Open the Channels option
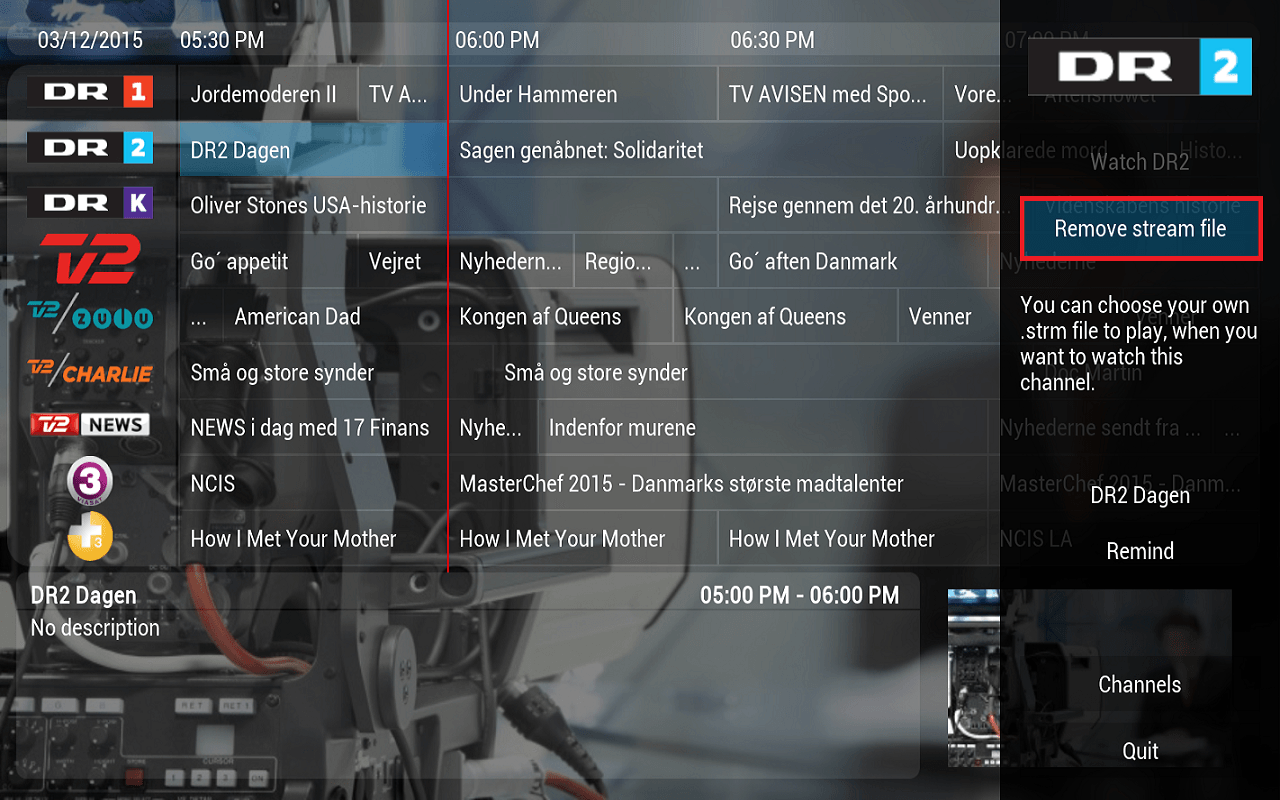Image resolution: width=1280 pixels, height=800 pixels. pos(1139,685)
